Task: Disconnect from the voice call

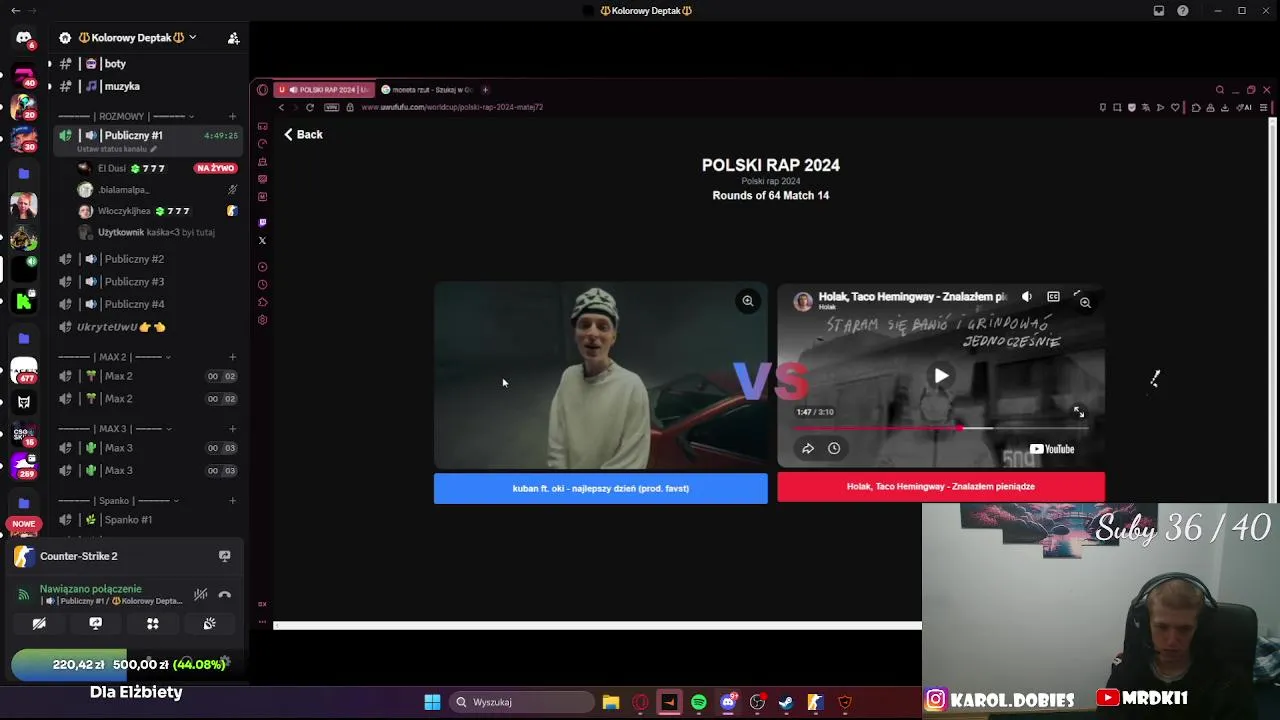Action: [x=225, y=594]
